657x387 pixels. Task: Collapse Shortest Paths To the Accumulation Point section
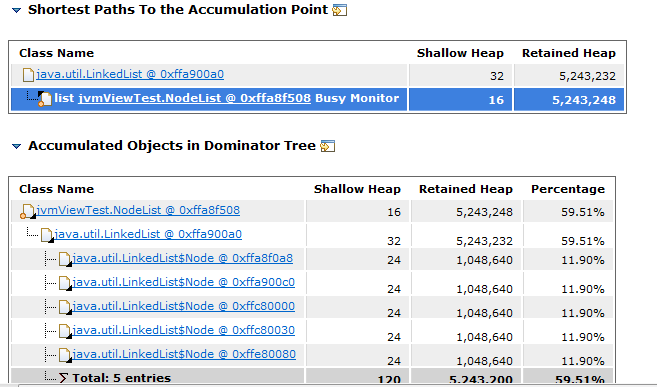[16, 10]
